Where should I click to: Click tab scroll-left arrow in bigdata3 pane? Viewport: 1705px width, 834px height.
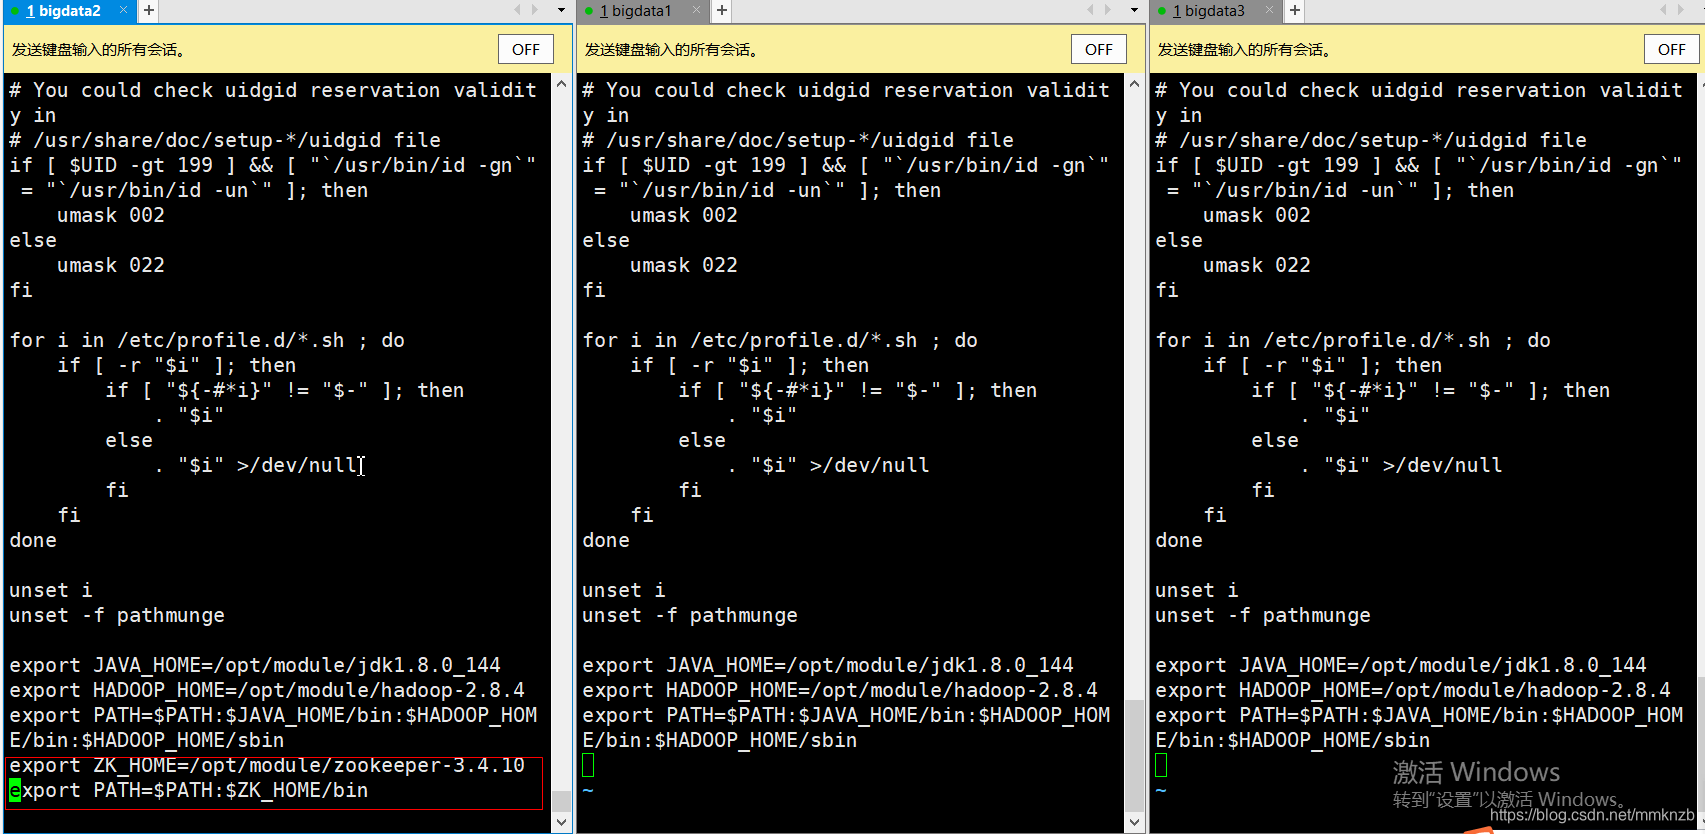tap(1664, 10)
